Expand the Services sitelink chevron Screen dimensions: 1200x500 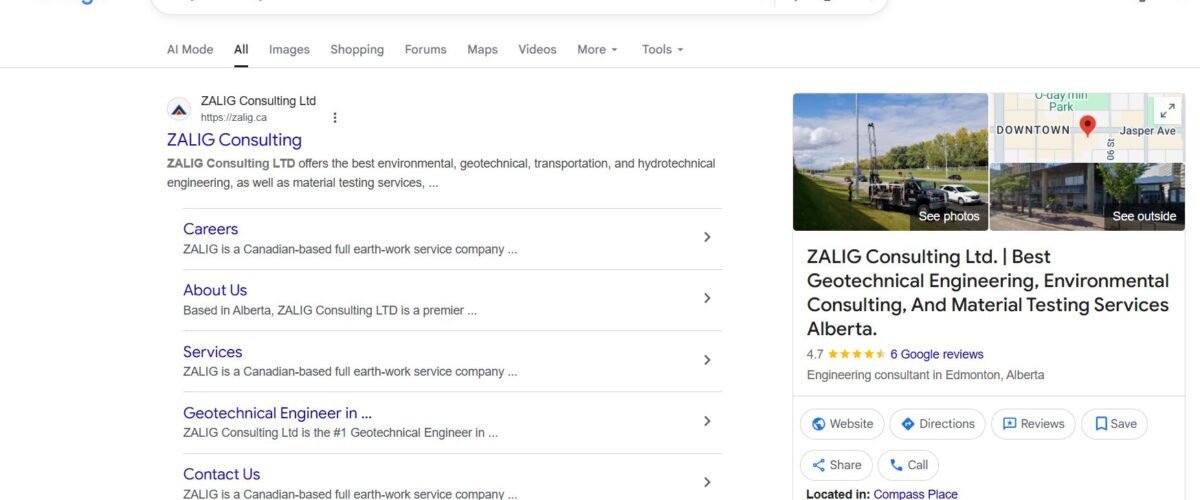coord(707,360)
